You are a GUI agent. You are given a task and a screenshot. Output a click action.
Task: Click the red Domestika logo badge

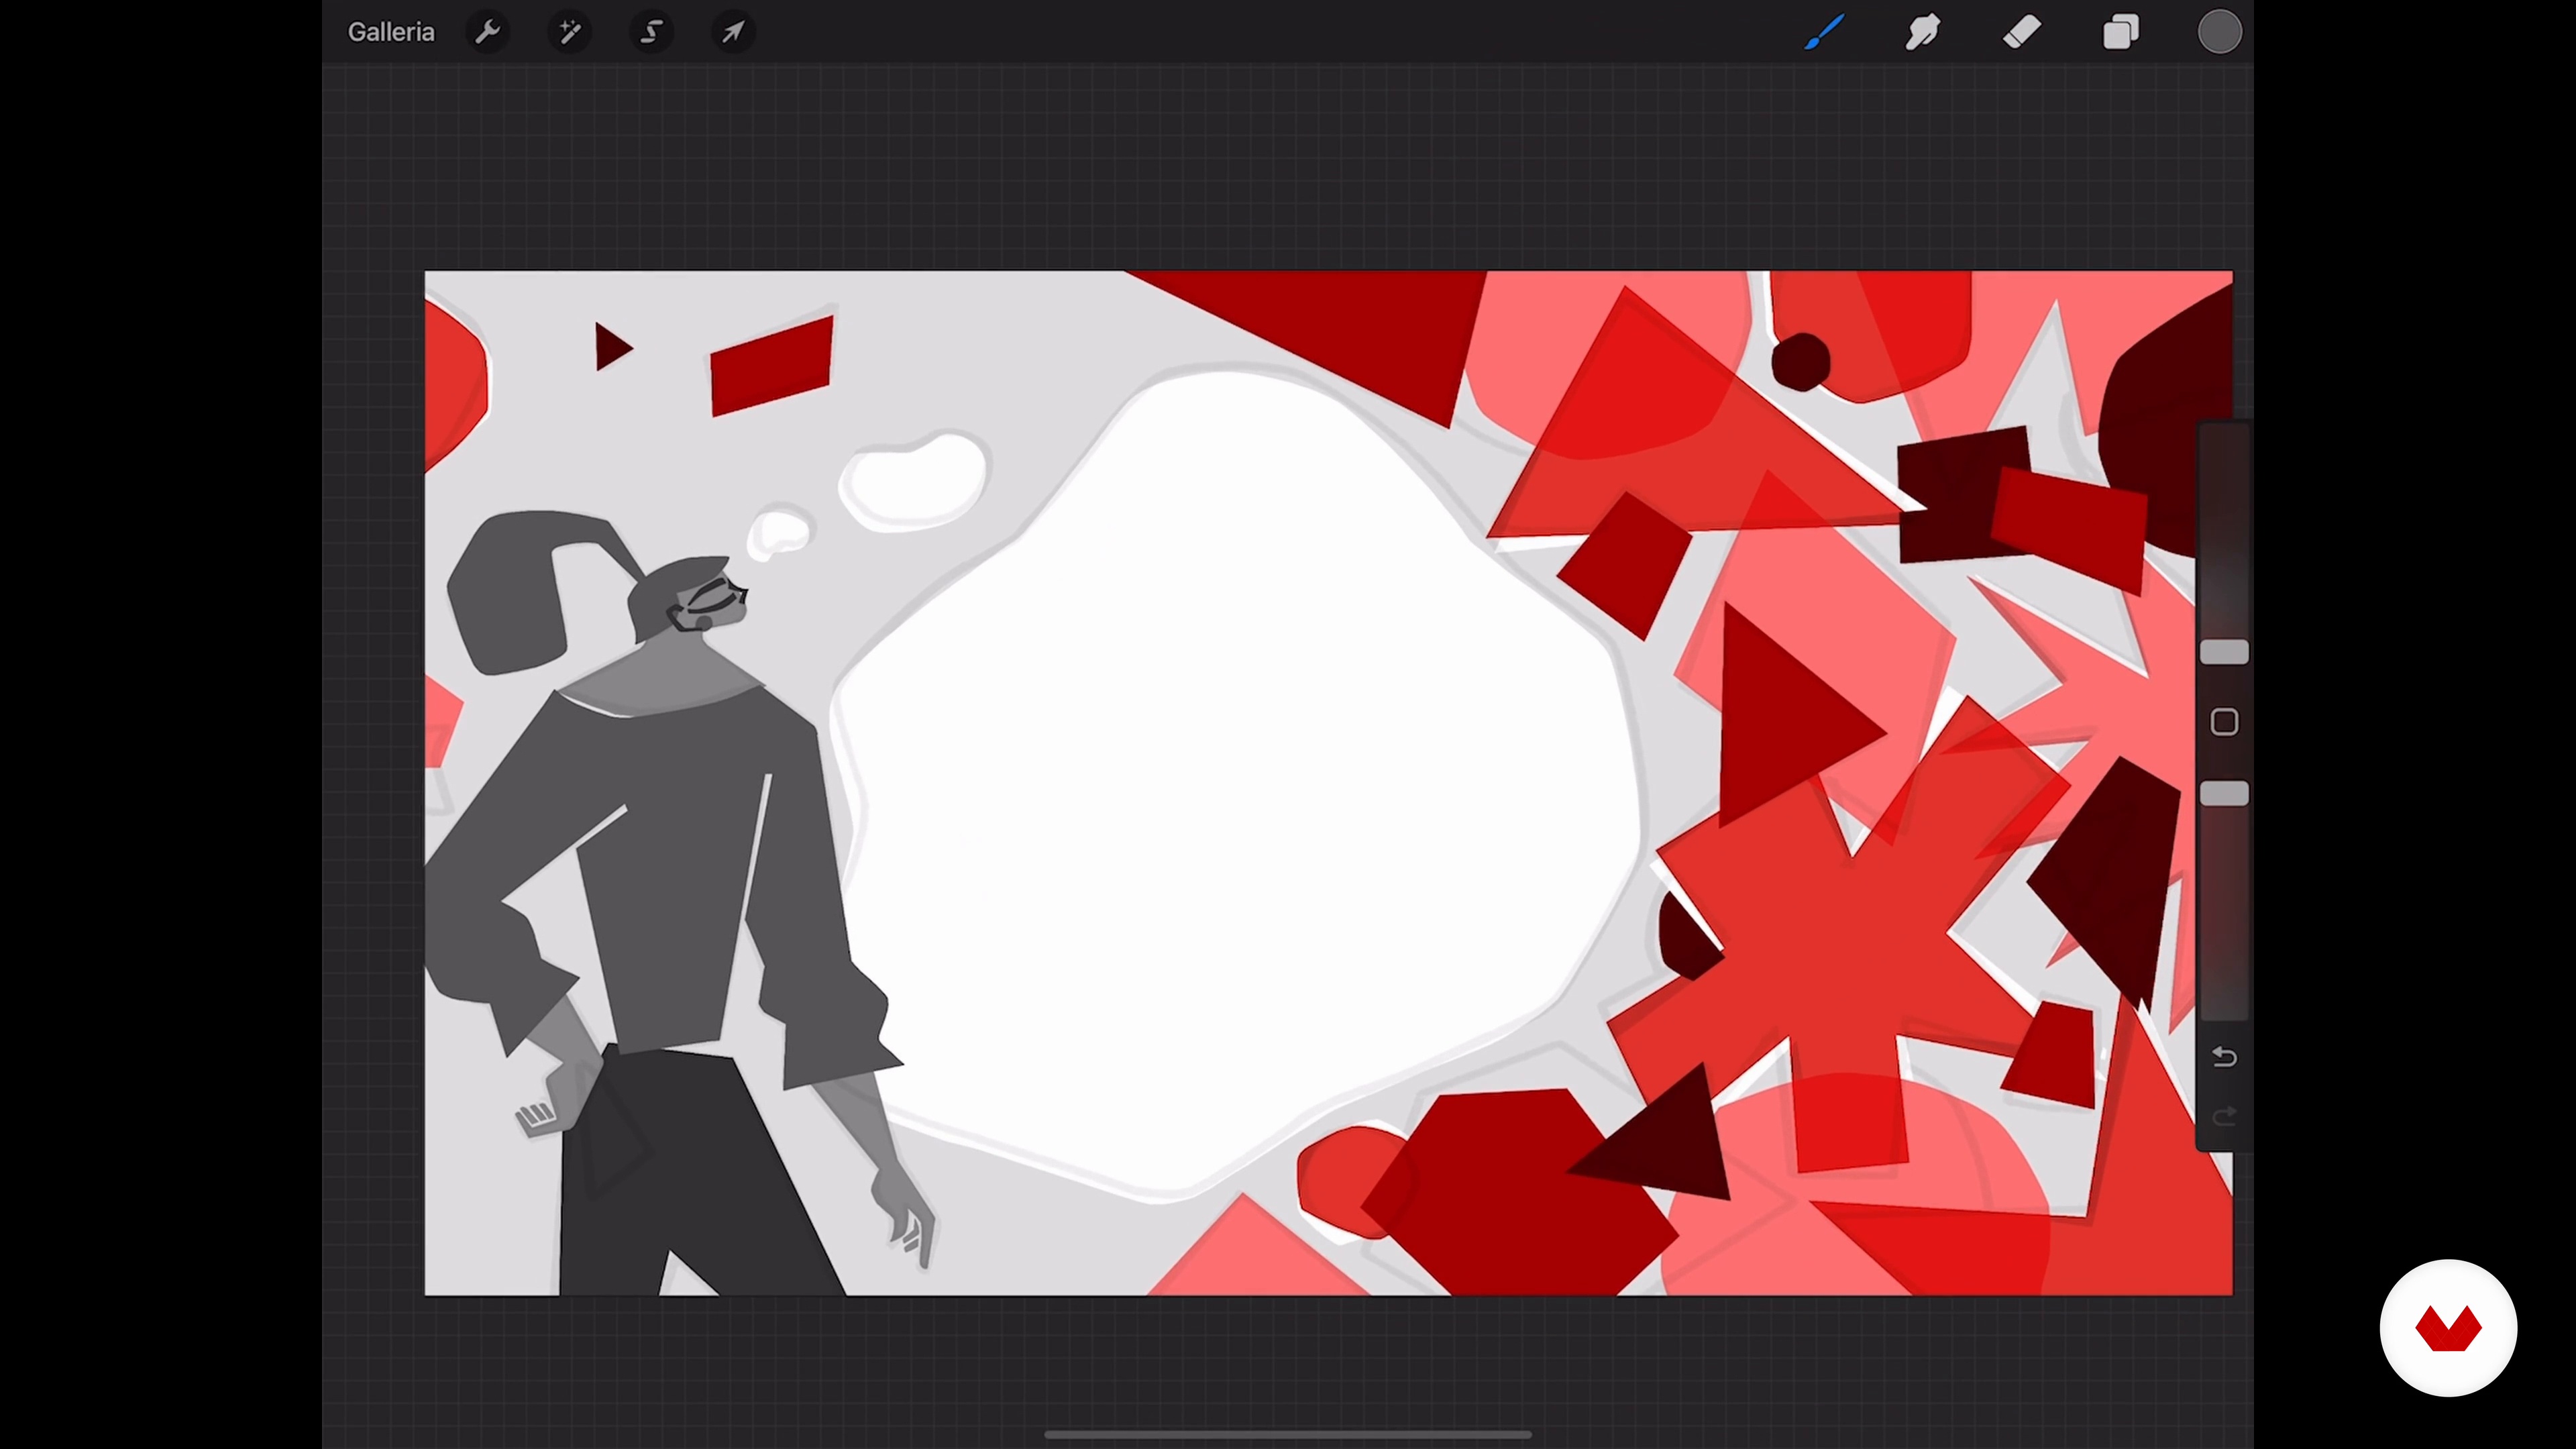[2448, 1328]
